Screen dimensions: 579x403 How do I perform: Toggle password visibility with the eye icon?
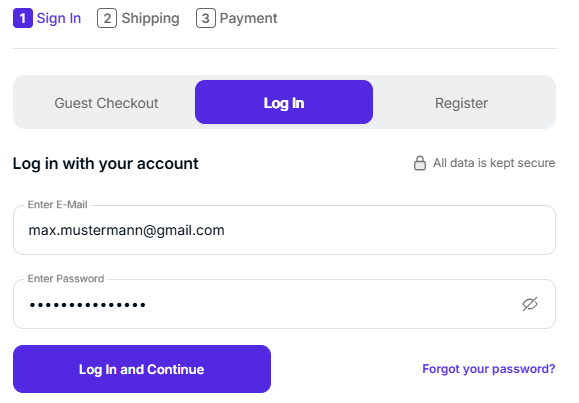click(x=530, y=304)
